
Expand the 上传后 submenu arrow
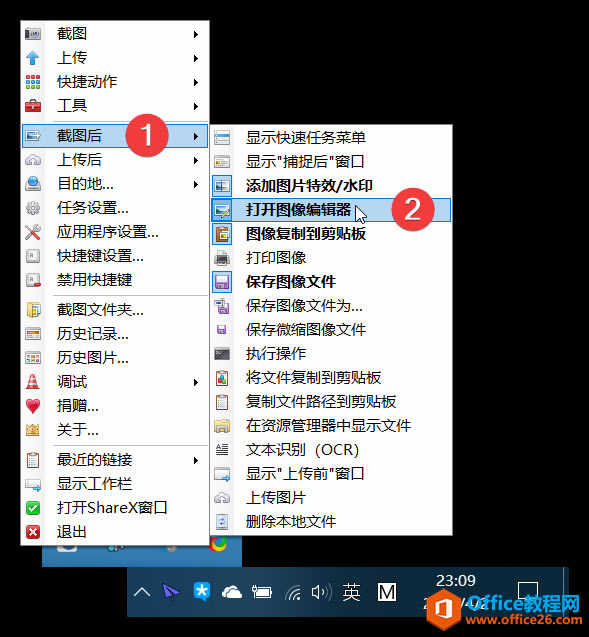click(196, 160)
